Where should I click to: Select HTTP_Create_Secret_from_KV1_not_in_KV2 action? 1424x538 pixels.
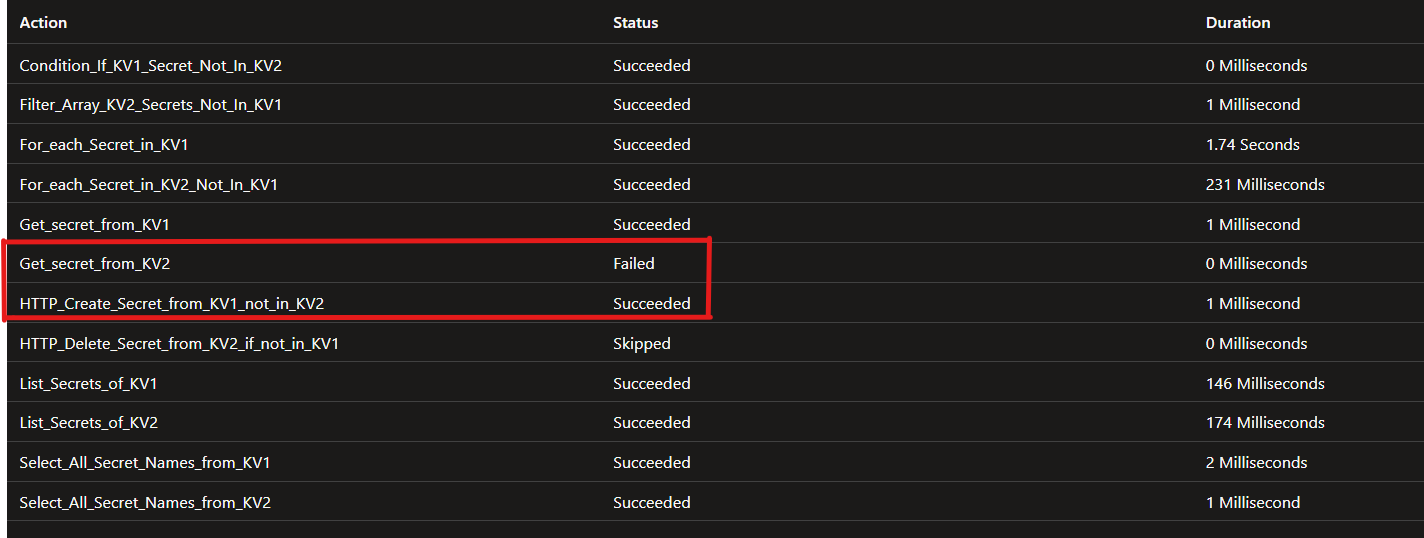171,304
